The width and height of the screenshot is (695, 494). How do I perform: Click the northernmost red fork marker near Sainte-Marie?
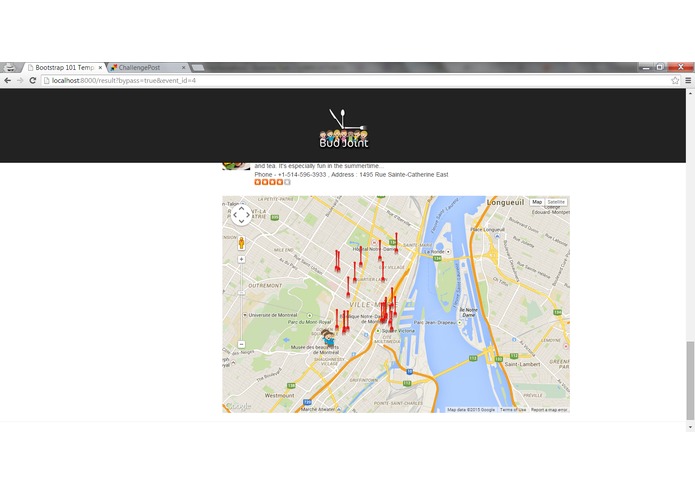[x=396, y=243]
